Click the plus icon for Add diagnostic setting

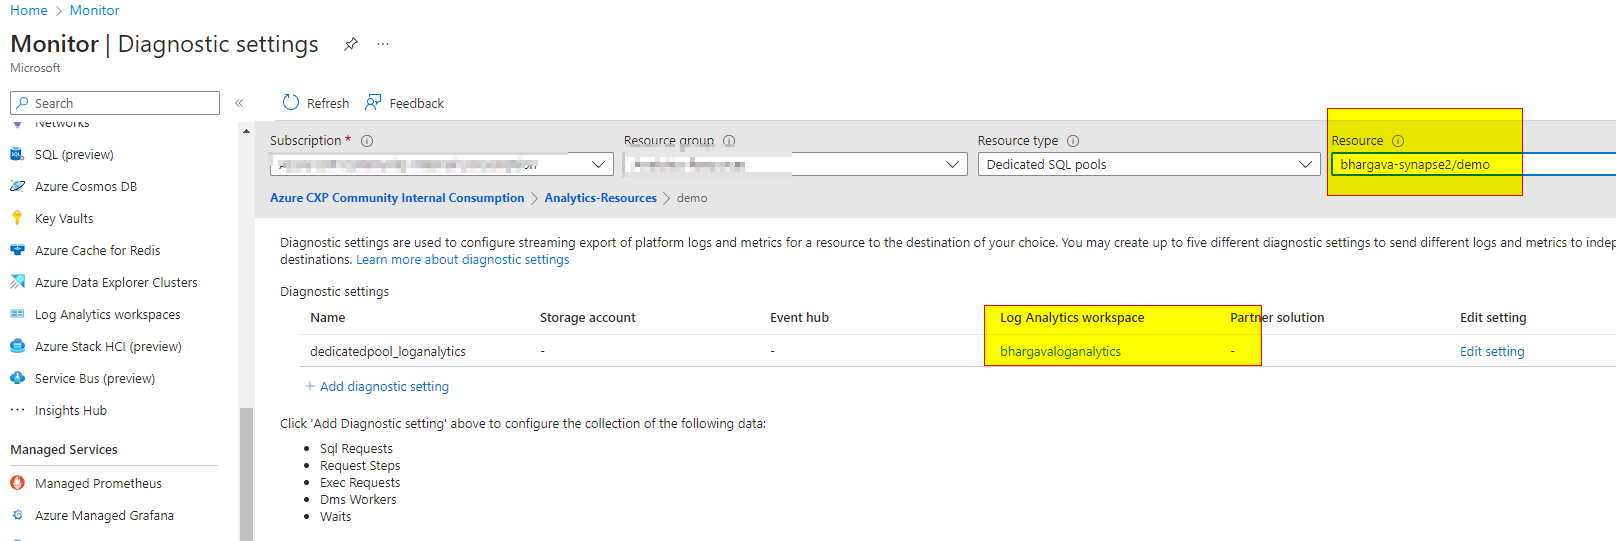[310, 386]
